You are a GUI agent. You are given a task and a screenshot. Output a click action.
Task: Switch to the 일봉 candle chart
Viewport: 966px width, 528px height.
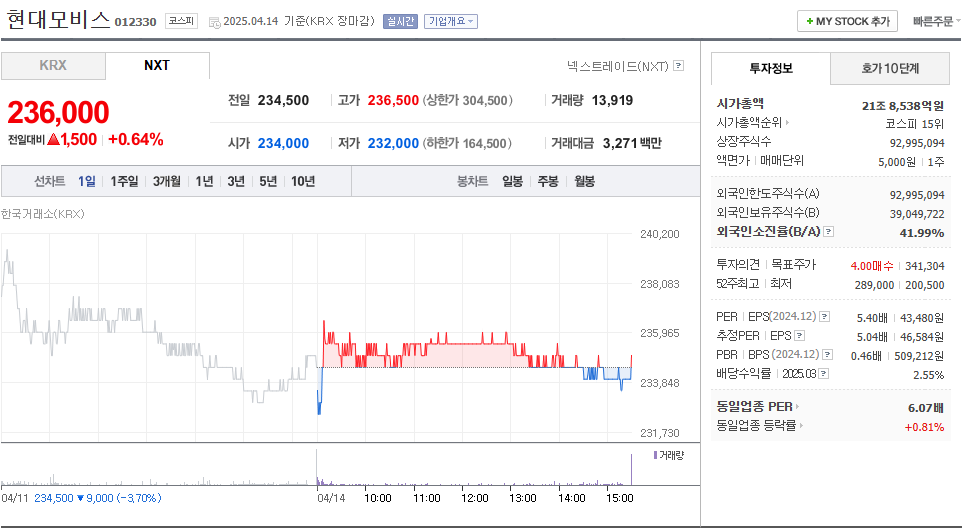[x=512, y=181]
